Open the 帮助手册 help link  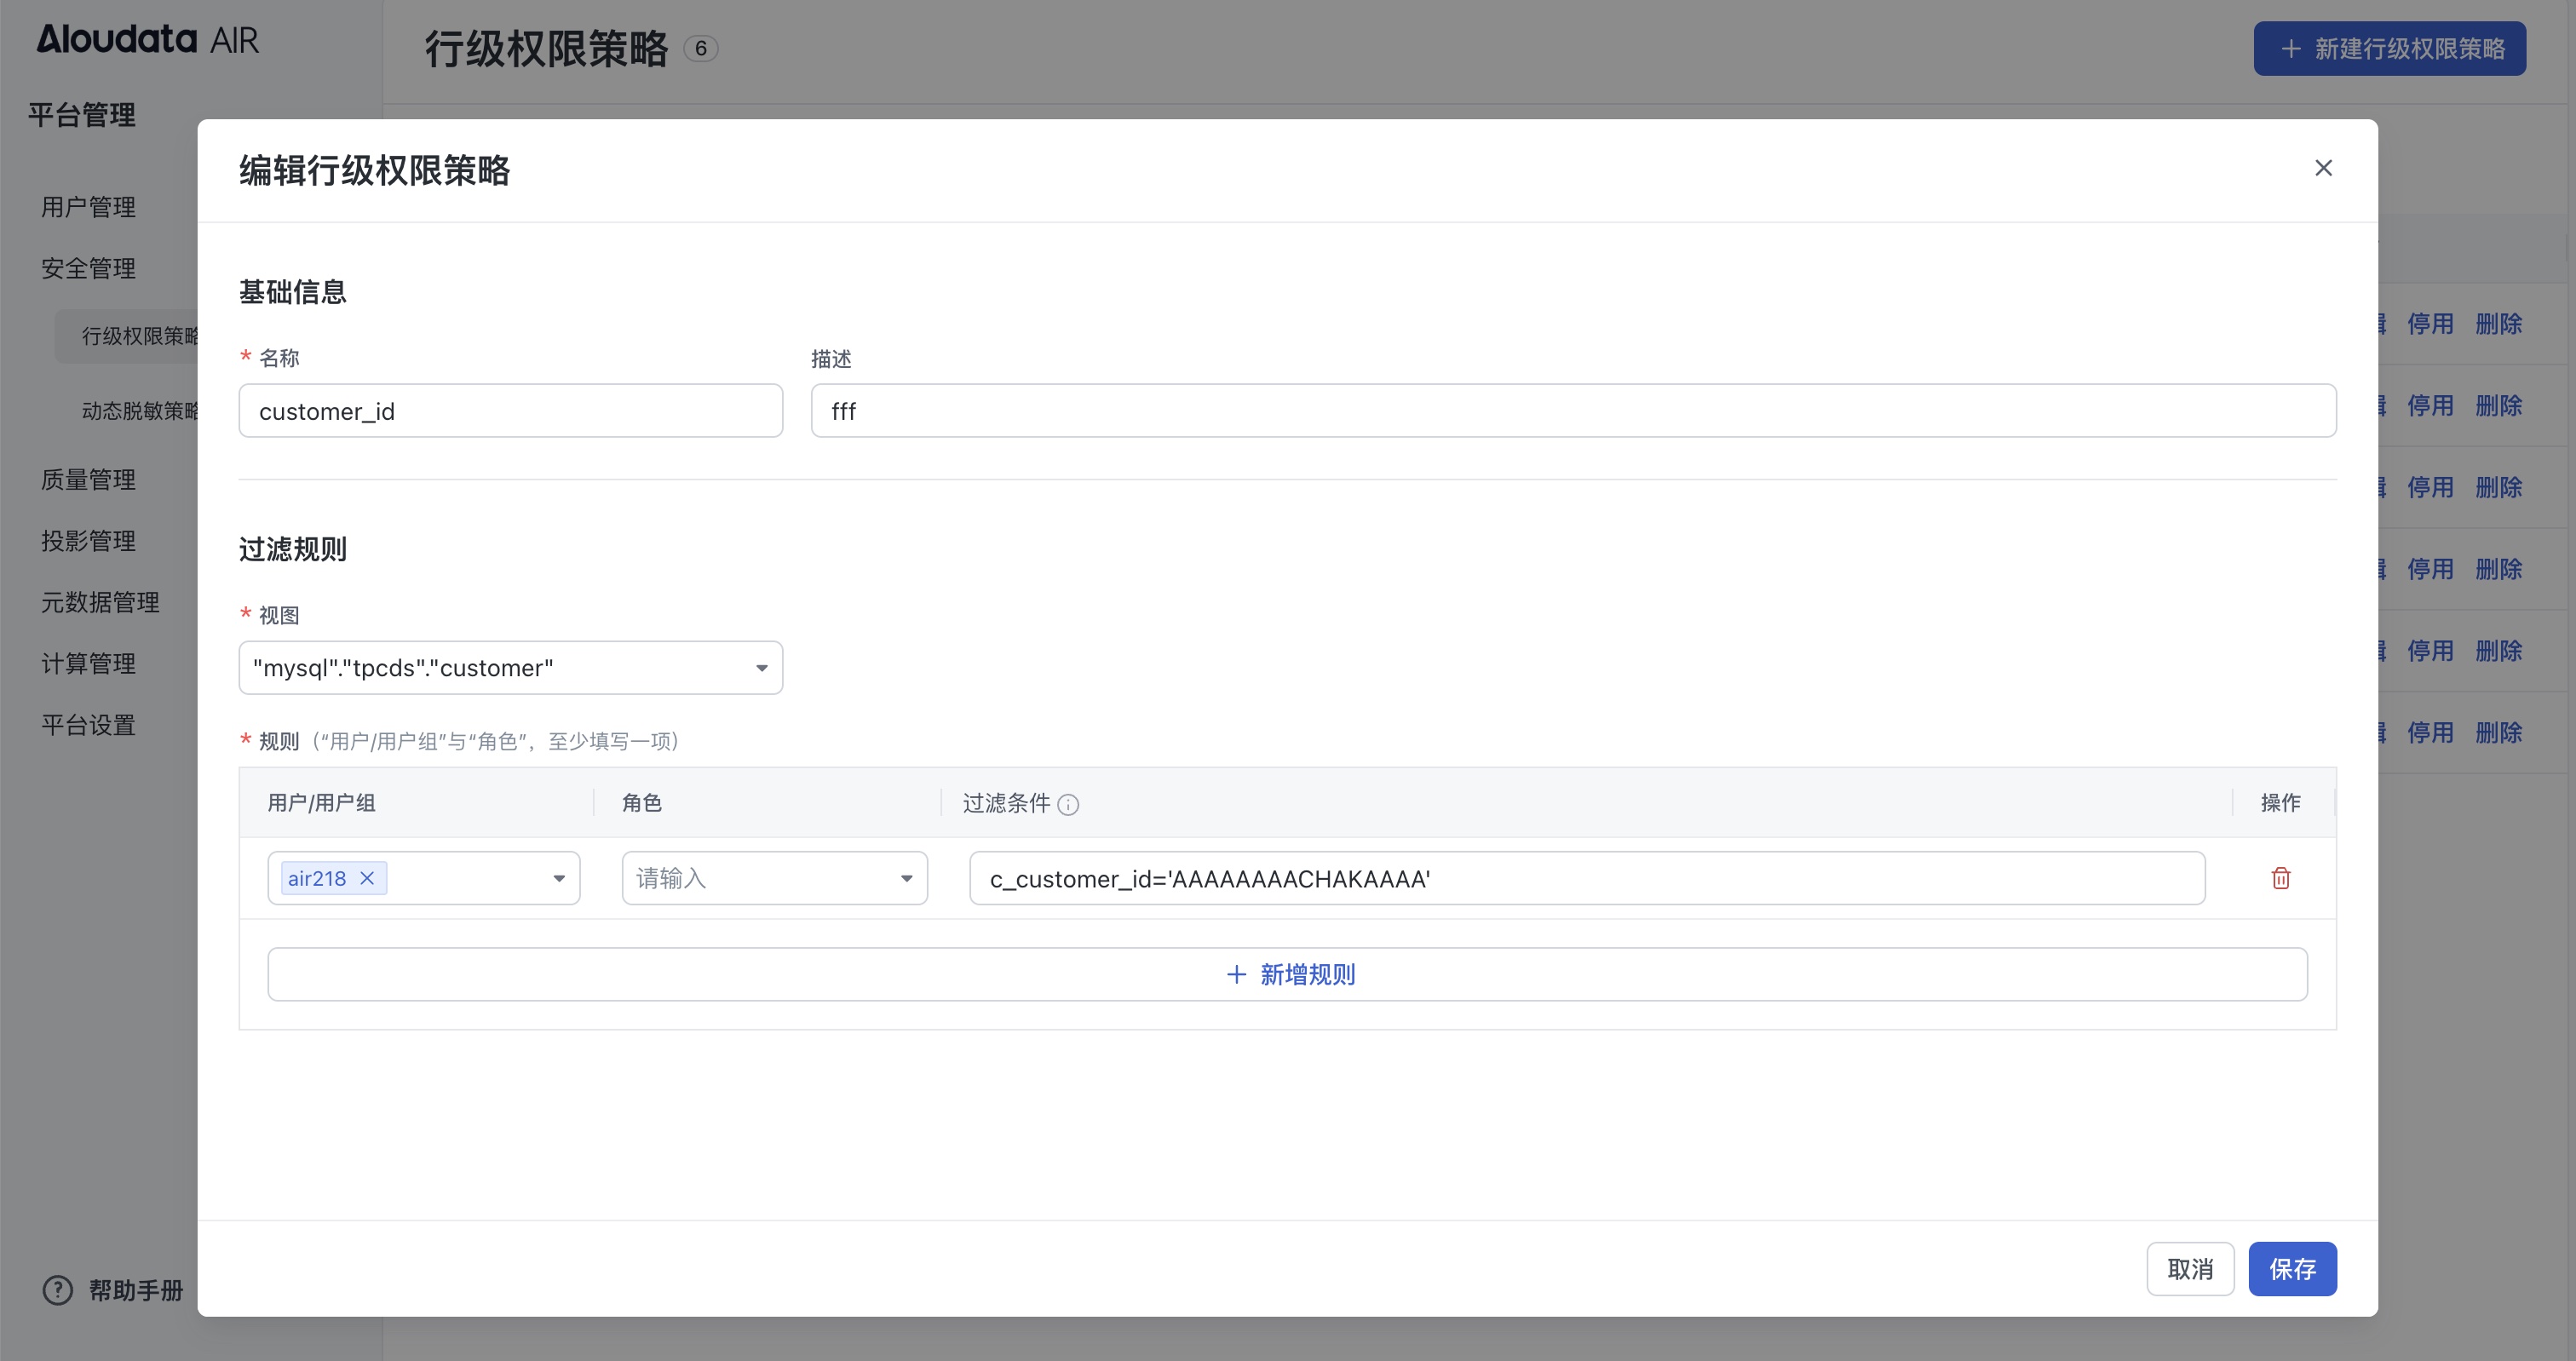pos(136,1290)
